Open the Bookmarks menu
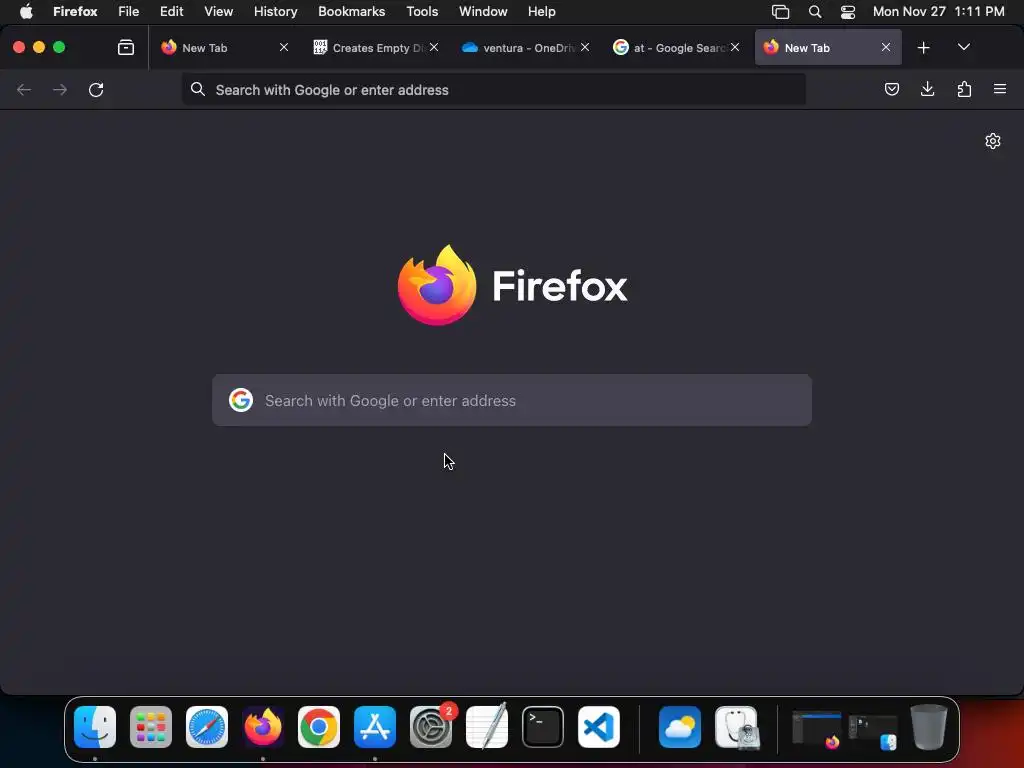Viewport: 1024px width, 768px height. point(351,11)
